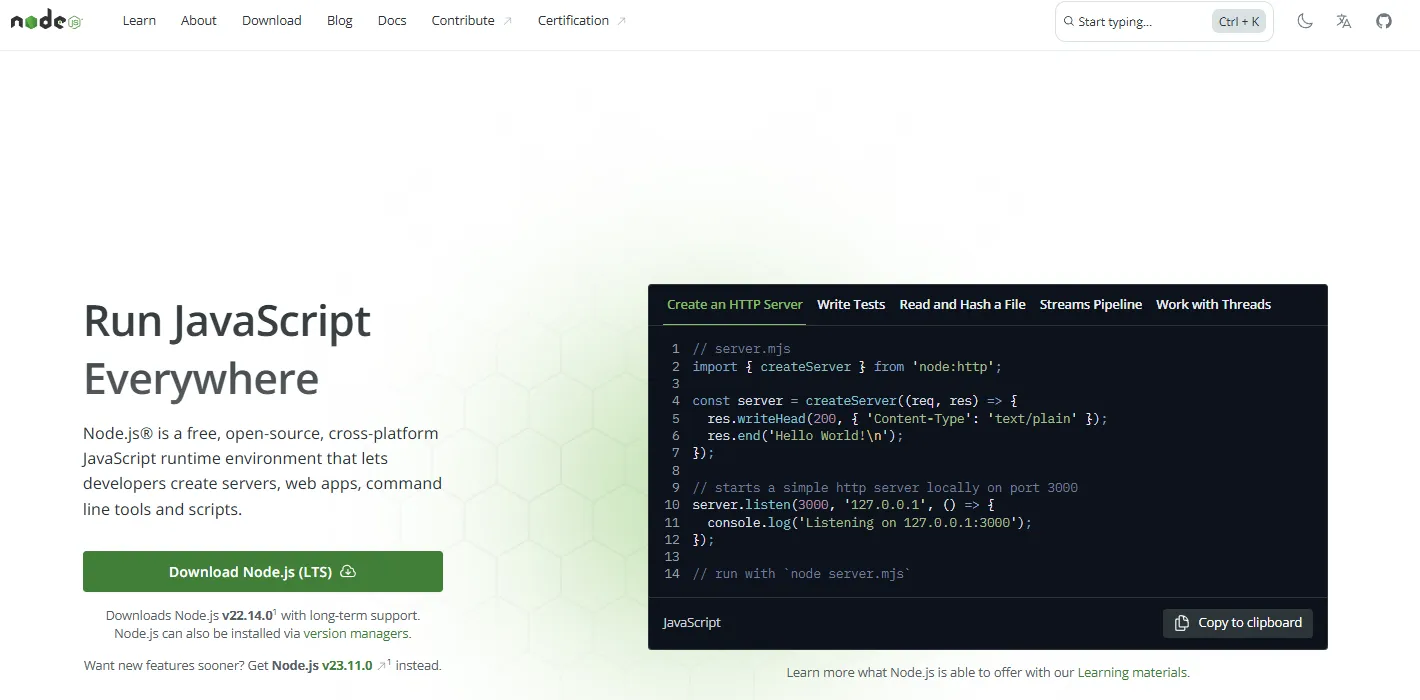Click code line // server.mjs
The width and height of the screenshot is (1420, 700).
coord(742,349)
